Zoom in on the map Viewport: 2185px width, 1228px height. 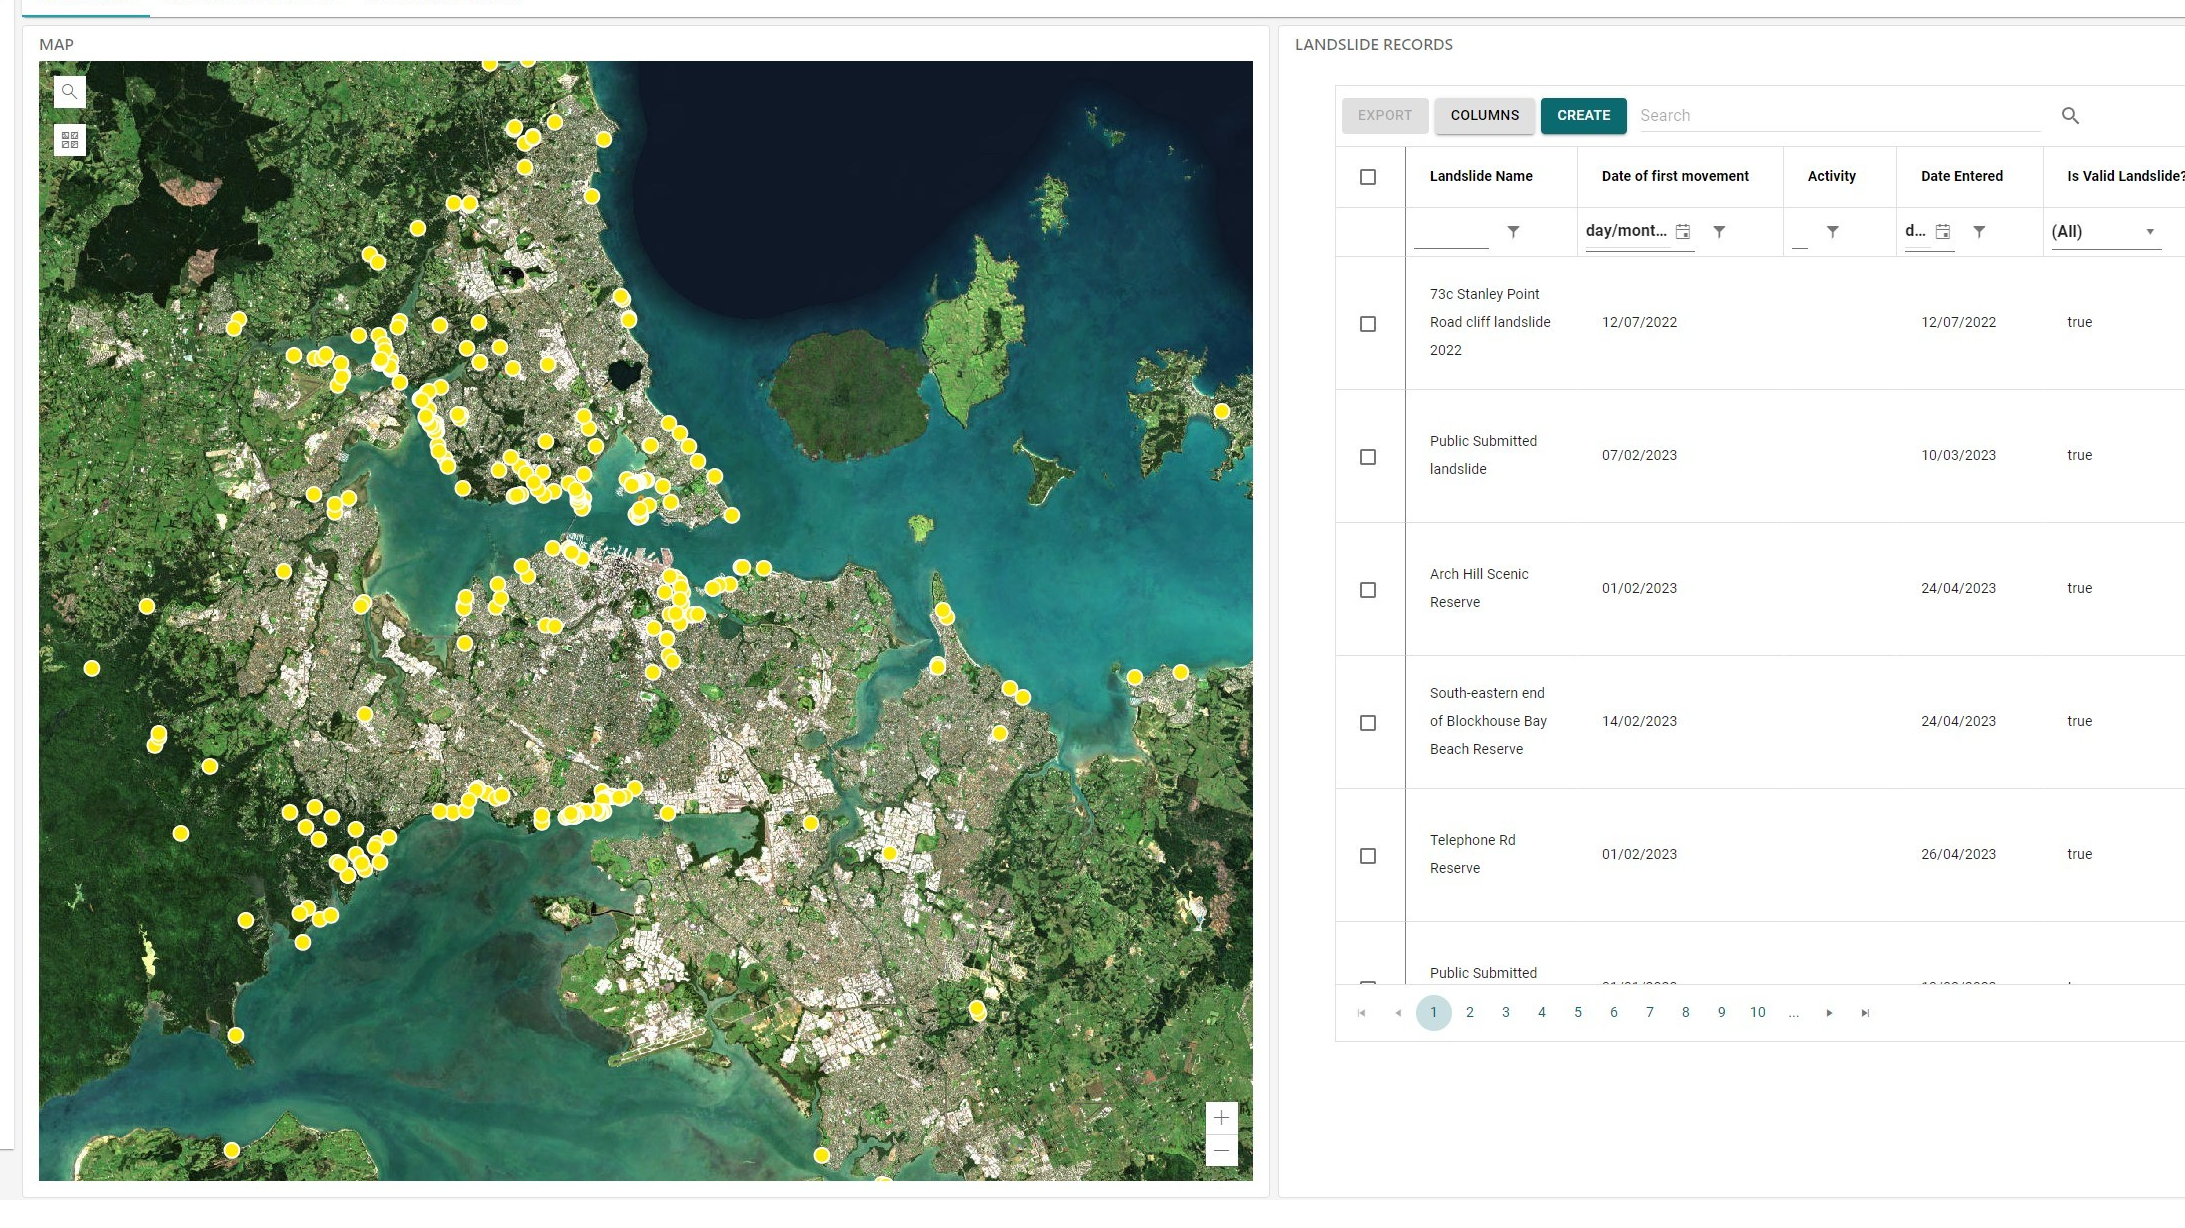click(x=1221, y=1118)
